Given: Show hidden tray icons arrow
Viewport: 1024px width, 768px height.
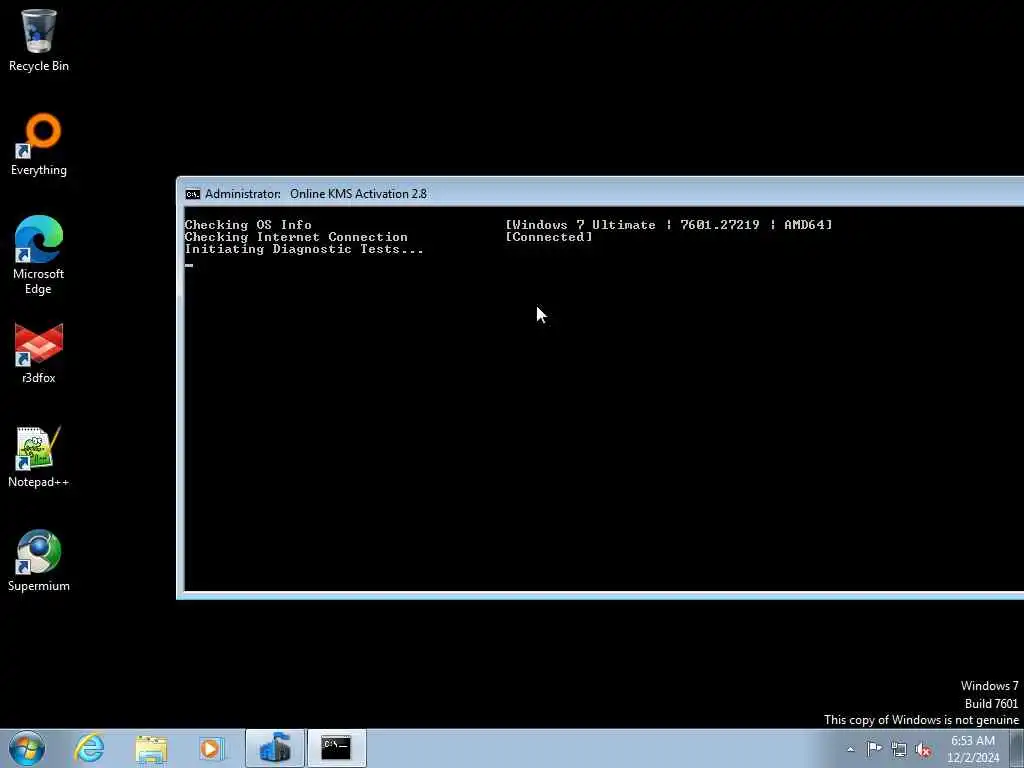Looking at the screenshot, I should point(850,749).
